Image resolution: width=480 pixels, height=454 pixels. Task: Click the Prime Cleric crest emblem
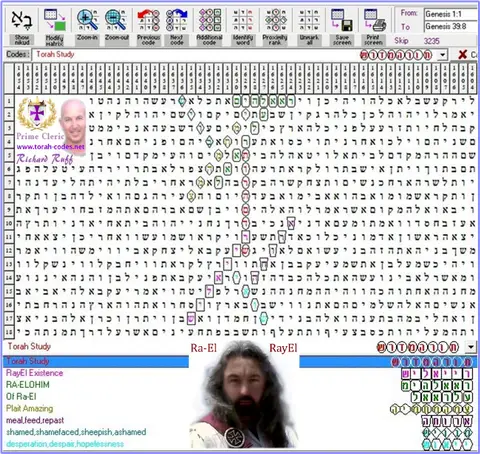pyautogui.click(x=37, y=114)
